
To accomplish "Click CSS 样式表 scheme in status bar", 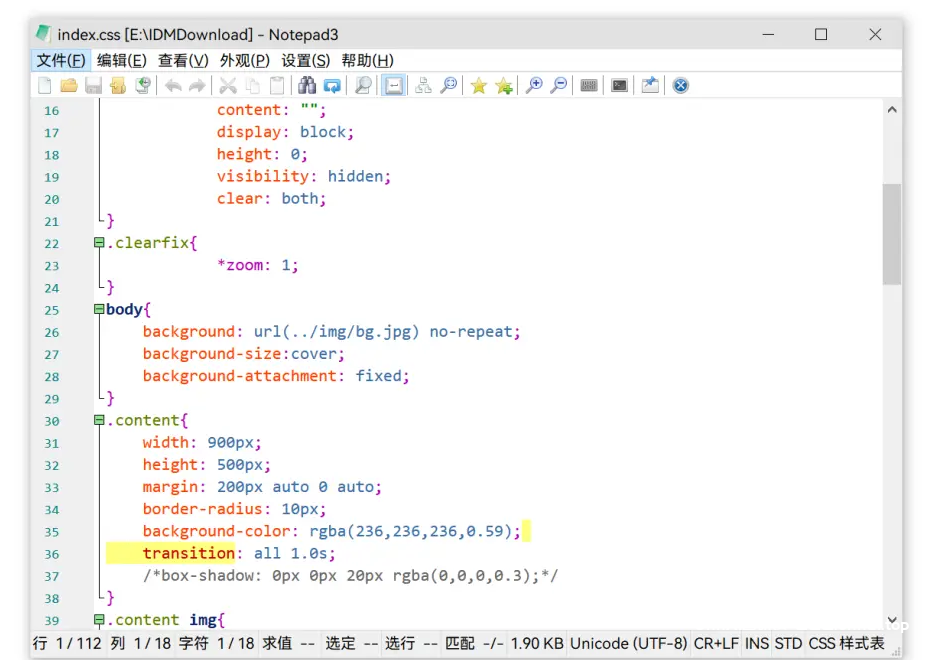I will coord(846,643).
